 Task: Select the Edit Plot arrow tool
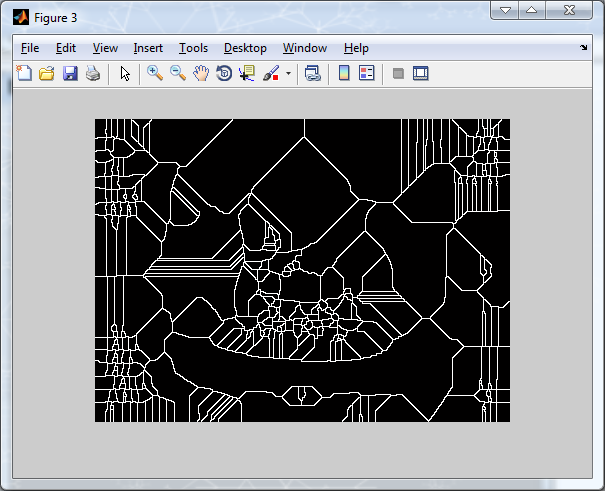click(x=125, y=73)
